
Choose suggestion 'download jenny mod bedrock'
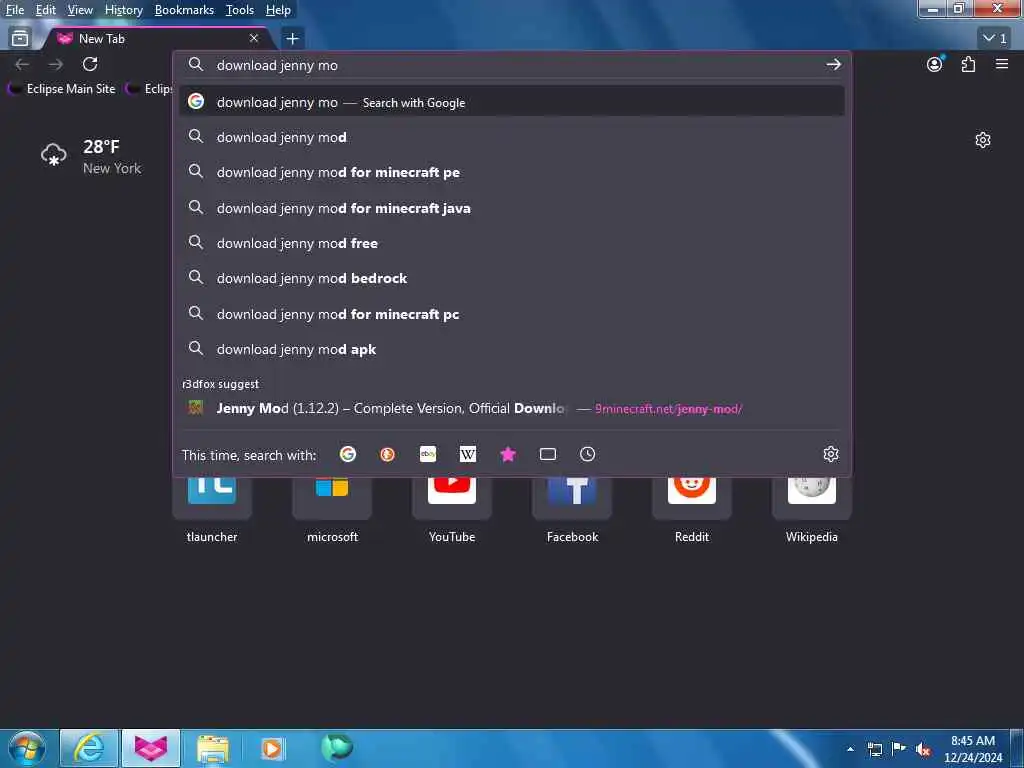click(512, 278)
